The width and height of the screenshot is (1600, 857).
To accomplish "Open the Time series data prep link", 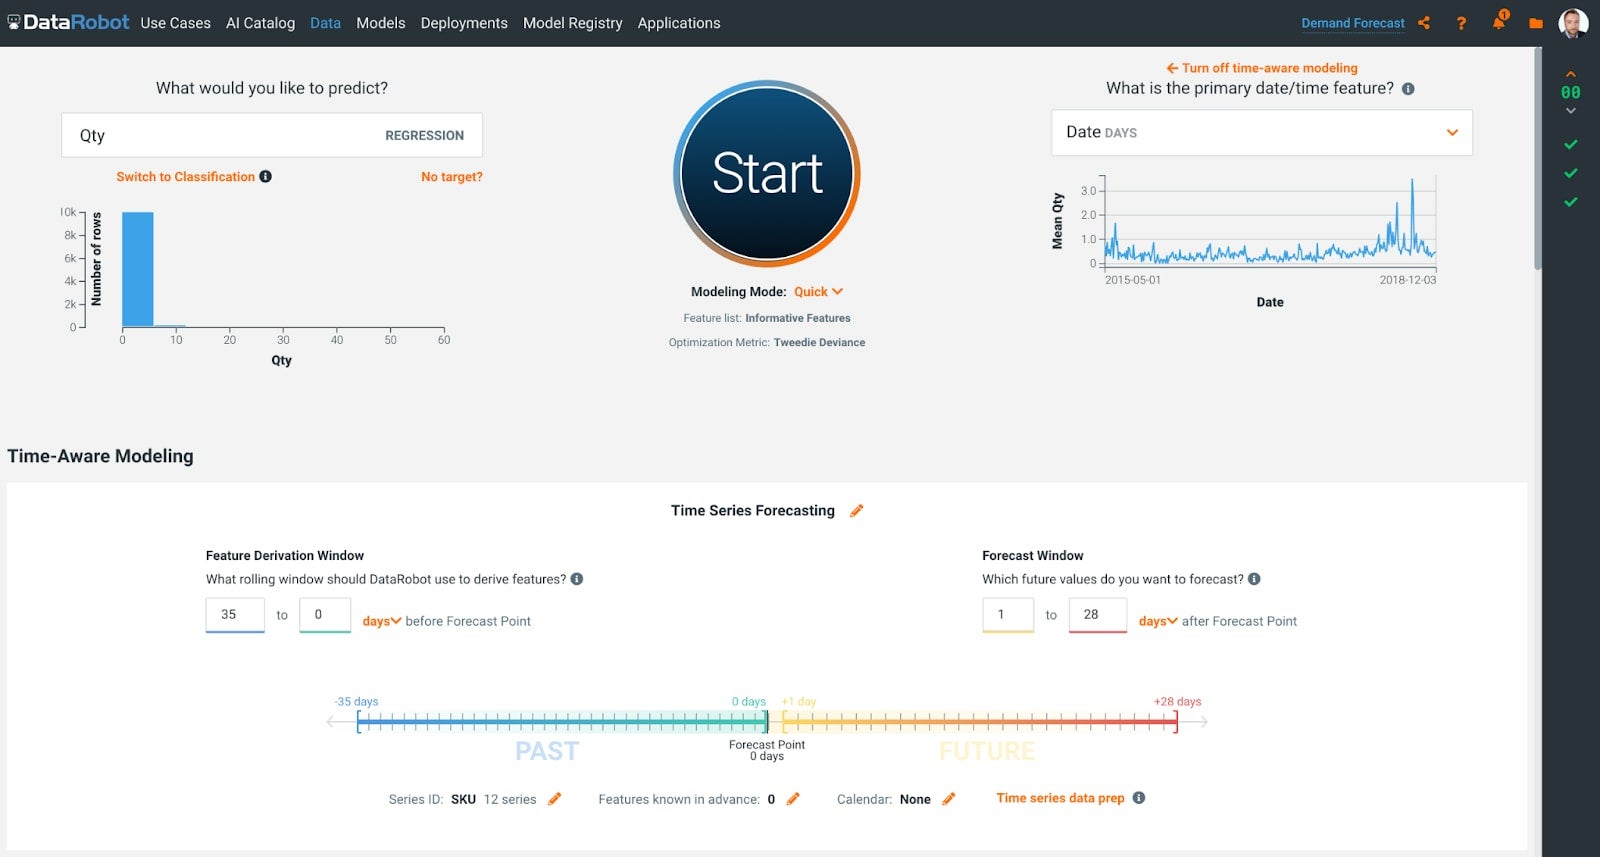I will [1060, 798].
